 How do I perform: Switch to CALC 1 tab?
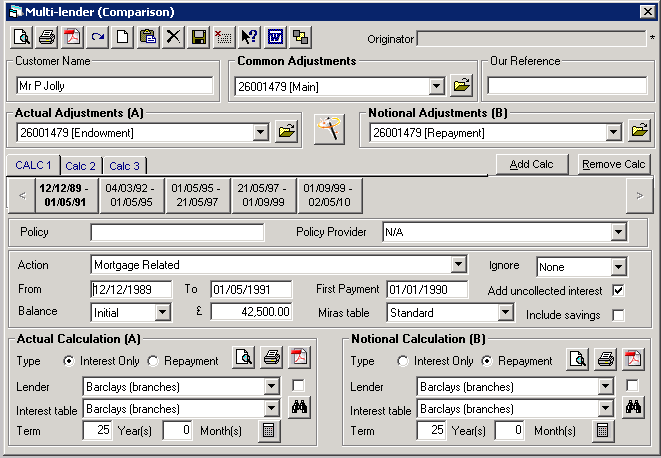point(33,165)
